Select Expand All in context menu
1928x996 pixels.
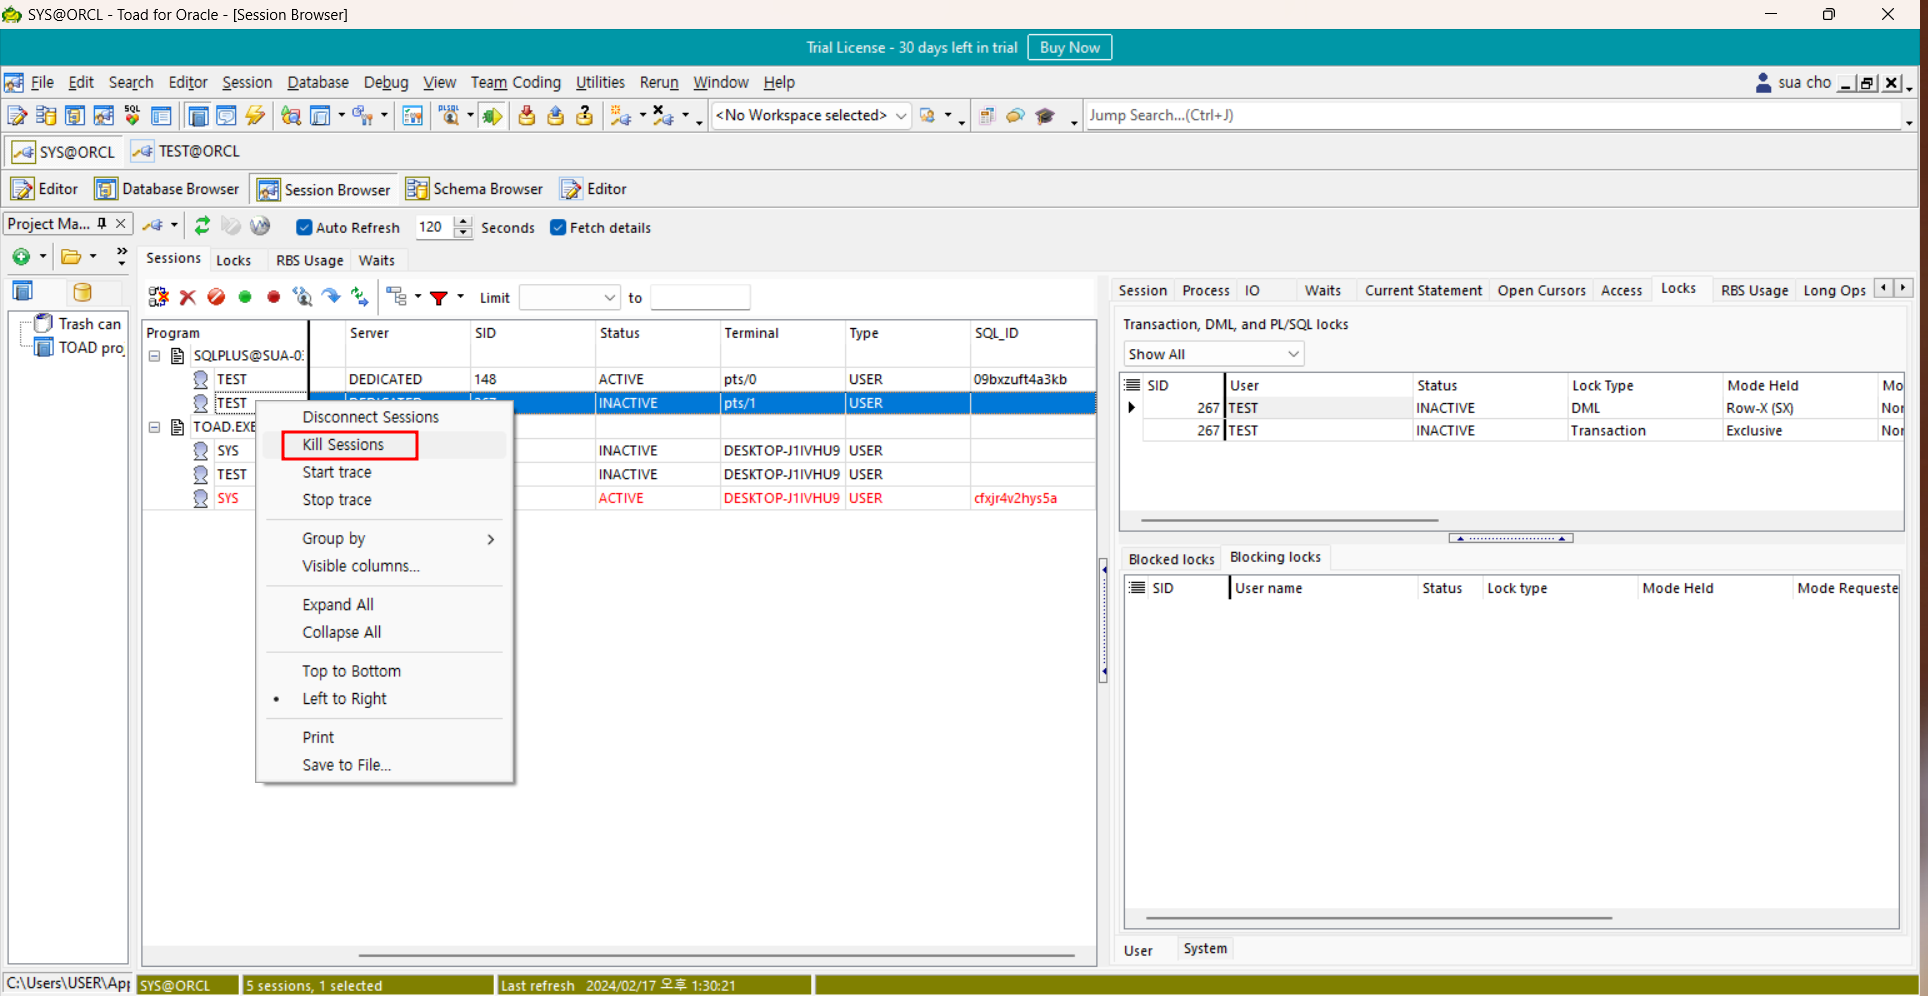click(338, 605)
